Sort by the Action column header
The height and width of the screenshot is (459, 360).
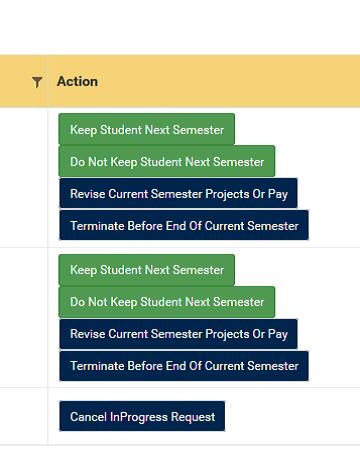(77, 81)
